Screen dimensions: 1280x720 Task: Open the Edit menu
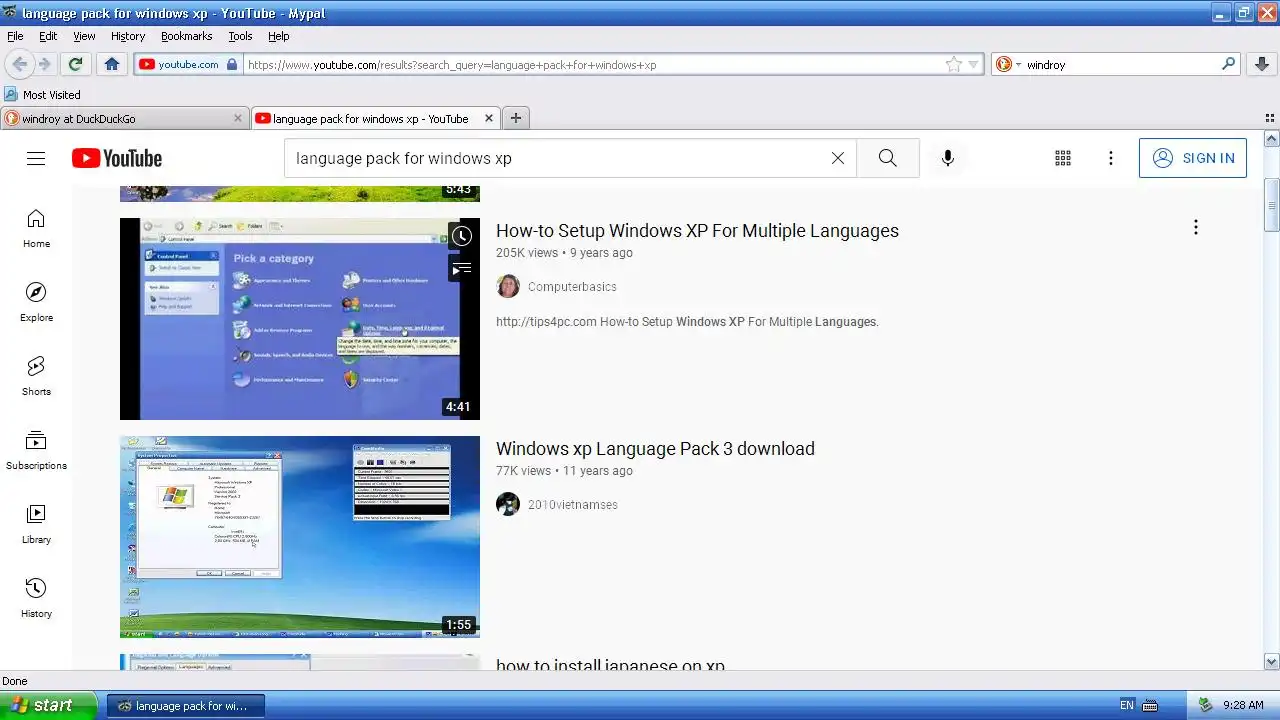pyautogui.click(x=48, y=36)
